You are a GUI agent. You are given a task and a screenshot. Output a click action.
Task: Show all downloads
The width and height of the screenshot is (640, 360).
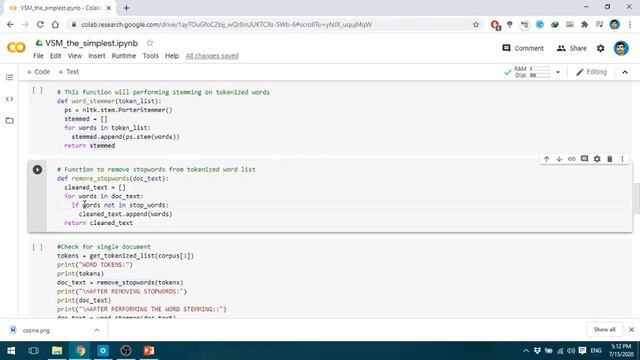604,329
